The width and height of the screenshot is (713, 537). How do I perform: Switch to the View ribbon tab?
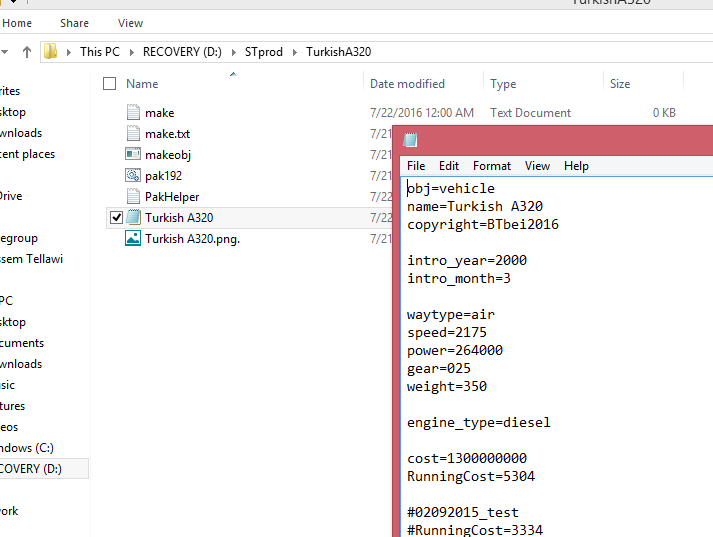(130, 23)
